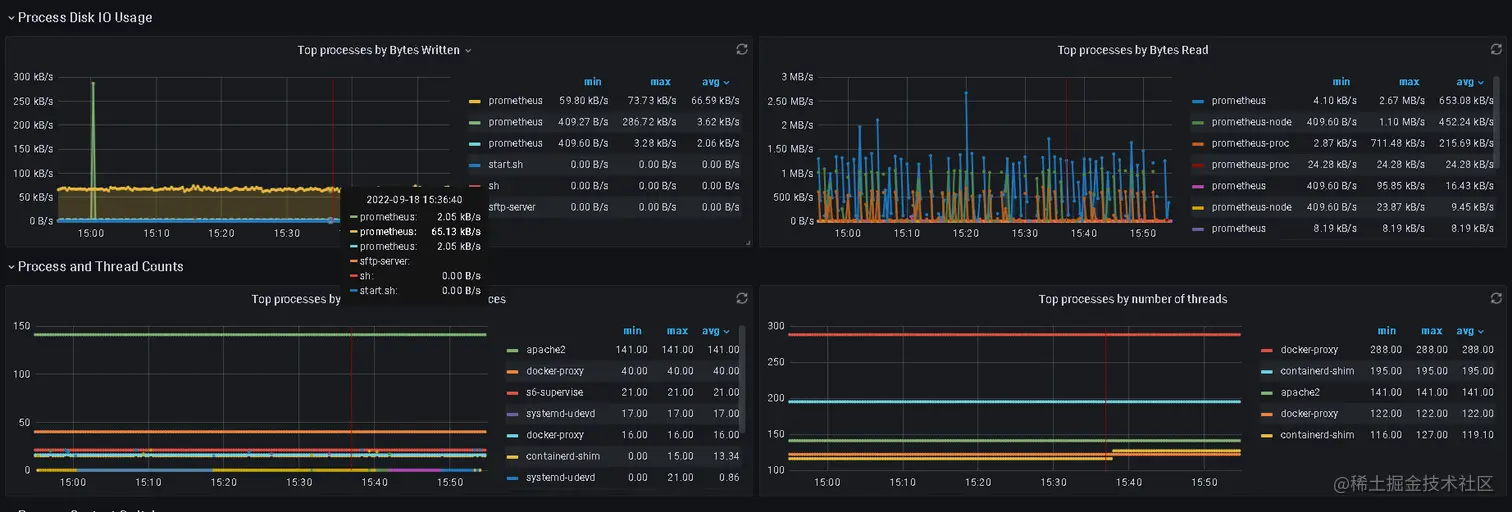Toggle apache2 series in number of processes legend
The height and width of the screenshot is (512, 1512).
point(546,350)
